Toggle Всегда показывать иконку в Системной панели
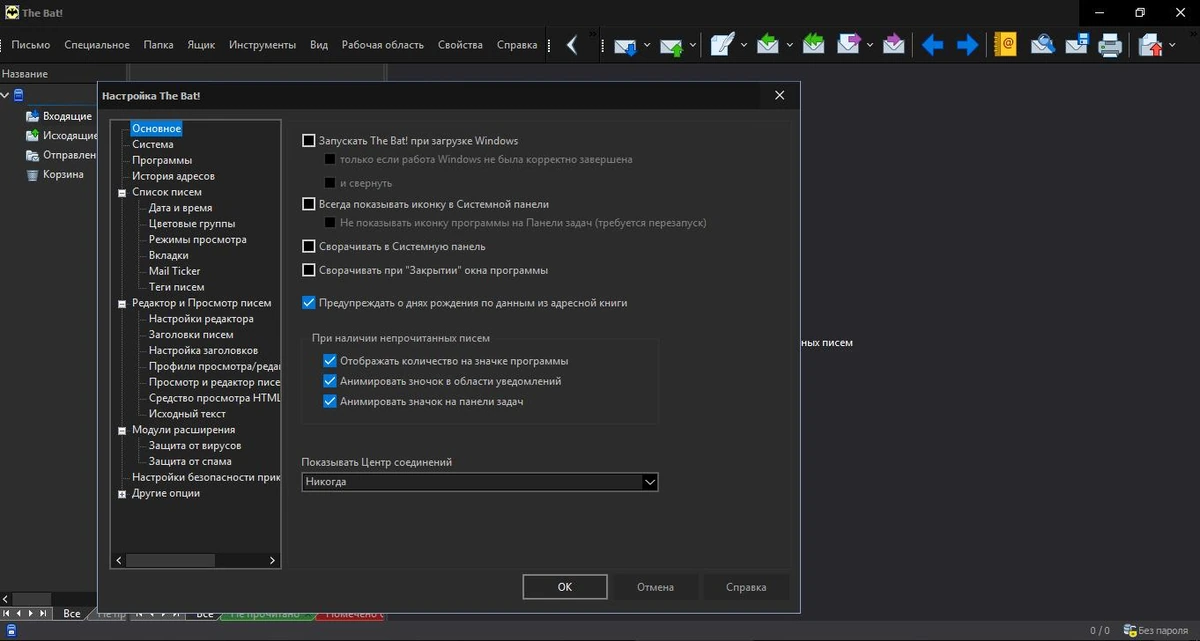Image resolution: width=1200 pixels, height=641 pixels. pyautogui.click(x=309, y=204)
